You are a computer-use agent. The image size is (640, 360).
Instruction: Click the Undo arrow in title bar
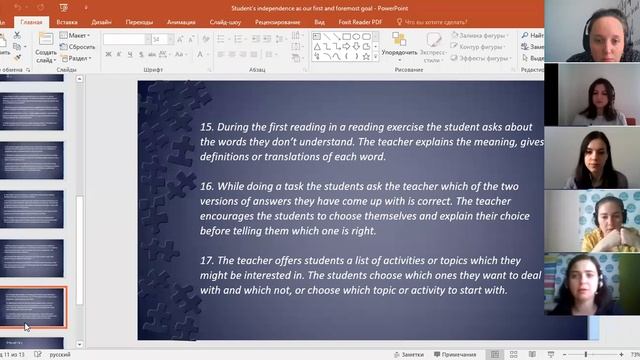click(18, 7)
